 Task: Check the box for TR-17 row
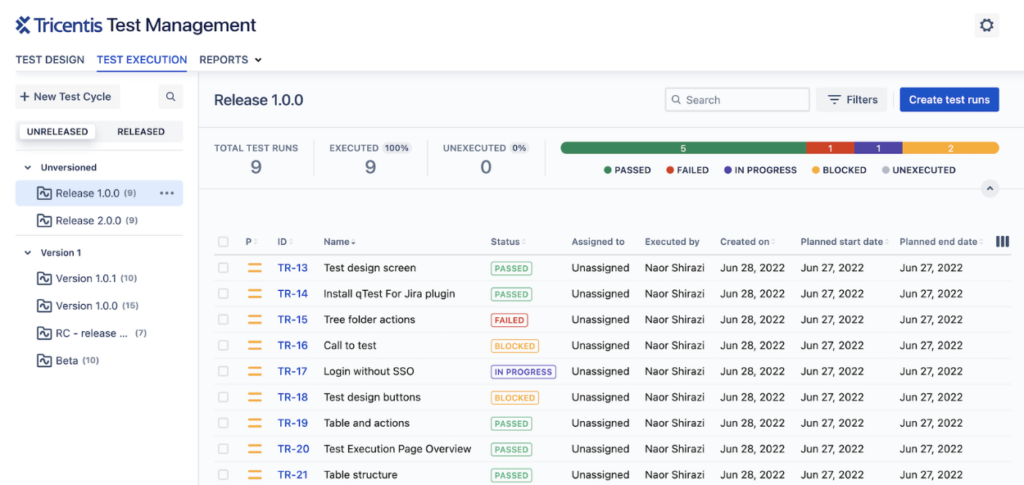pyautogui.click(x=223, y=371)
